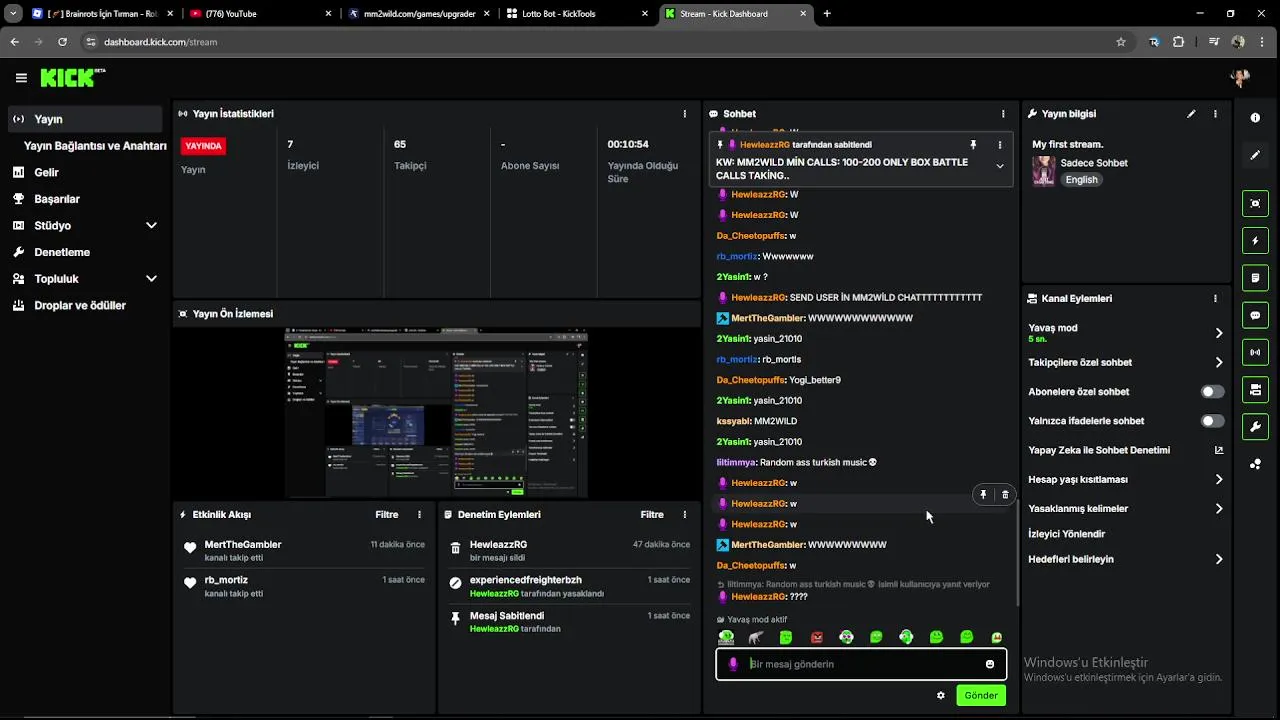Click the English language tag in stream info

point(1081,180)
